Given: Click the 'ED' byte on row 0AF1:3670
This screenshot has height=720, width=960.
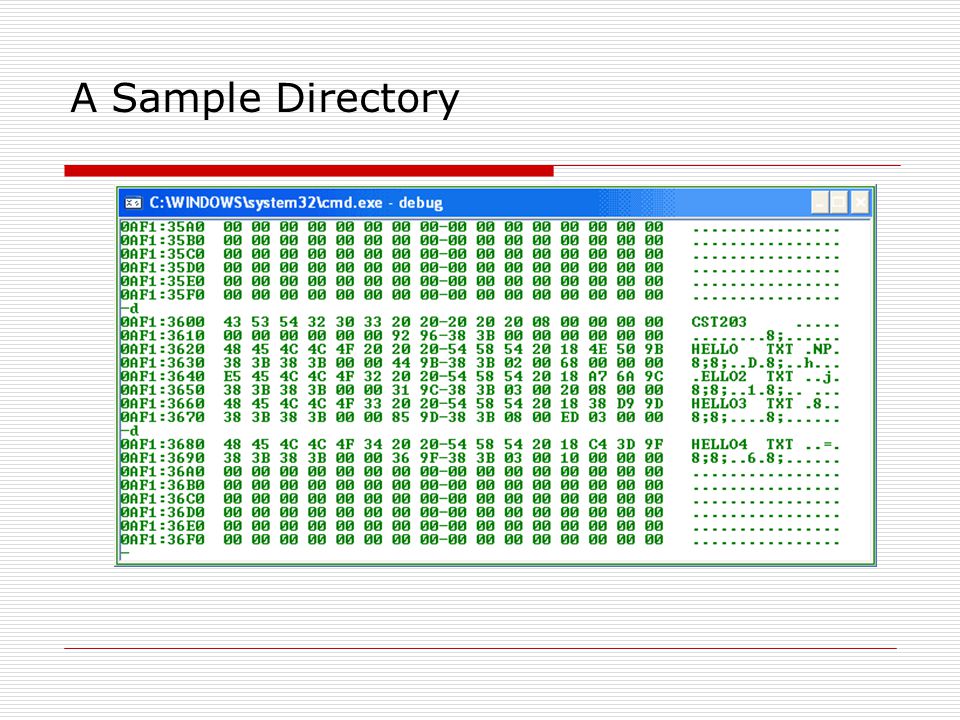Looking at the screenshot, I should click(569, 417).
